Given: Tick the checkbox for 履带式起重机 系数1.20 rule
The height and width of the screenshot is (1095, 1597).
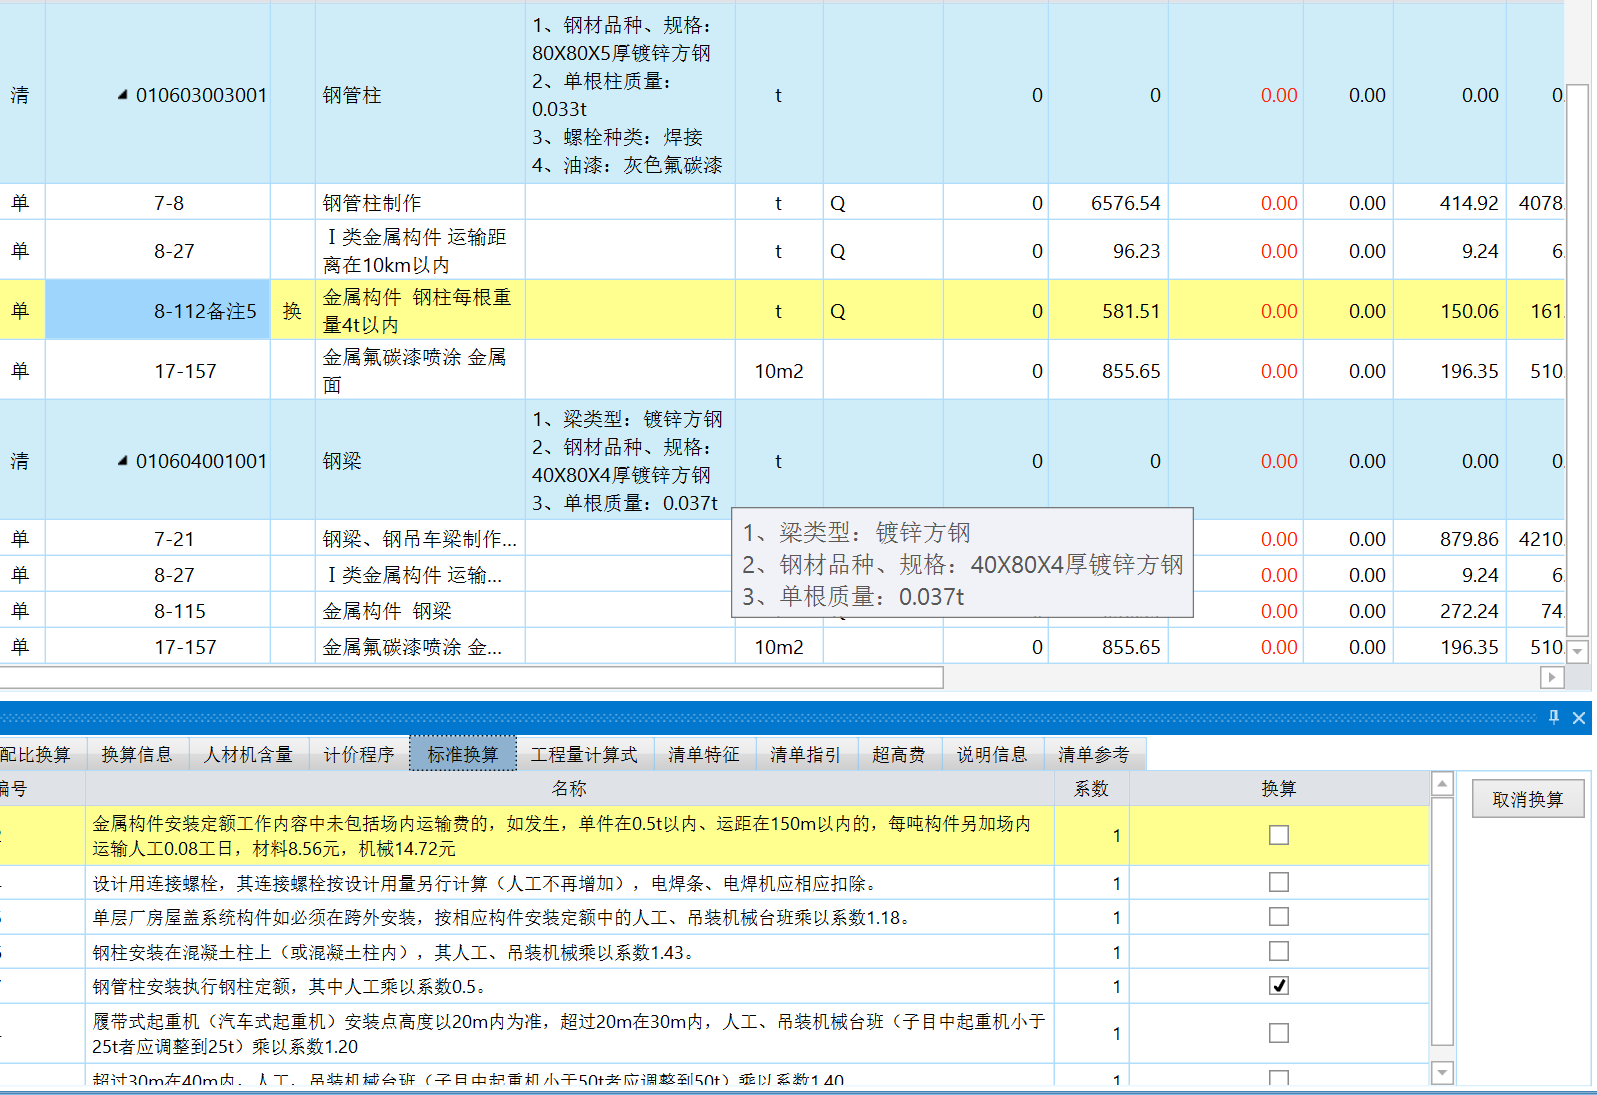Looking at the screenshot, I should (x=1279, y=1033).
